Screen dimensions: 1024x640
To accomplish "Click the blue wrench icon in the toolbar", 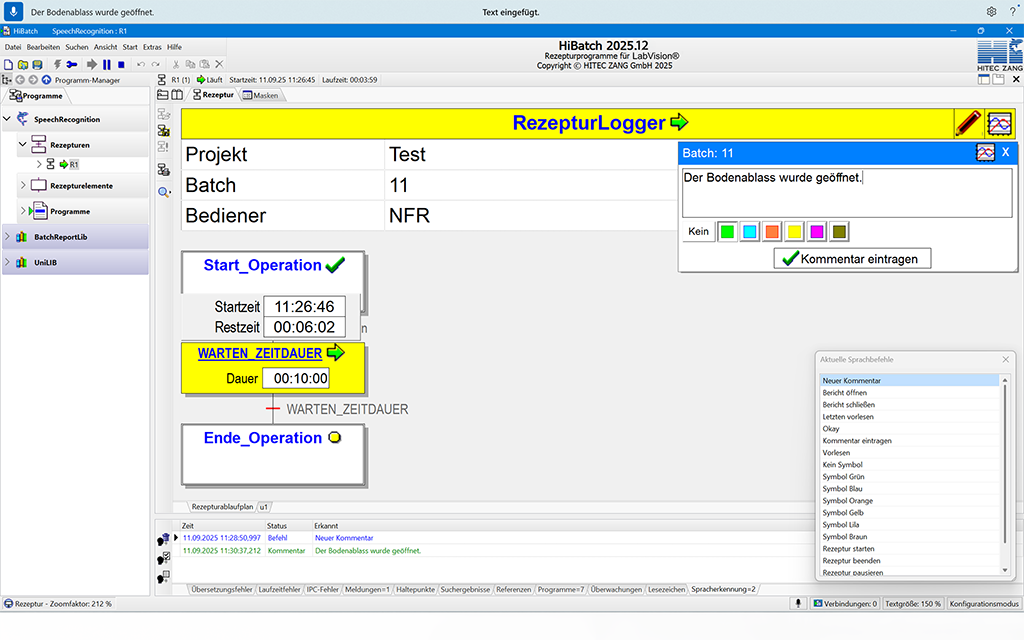I will [71, 63].
